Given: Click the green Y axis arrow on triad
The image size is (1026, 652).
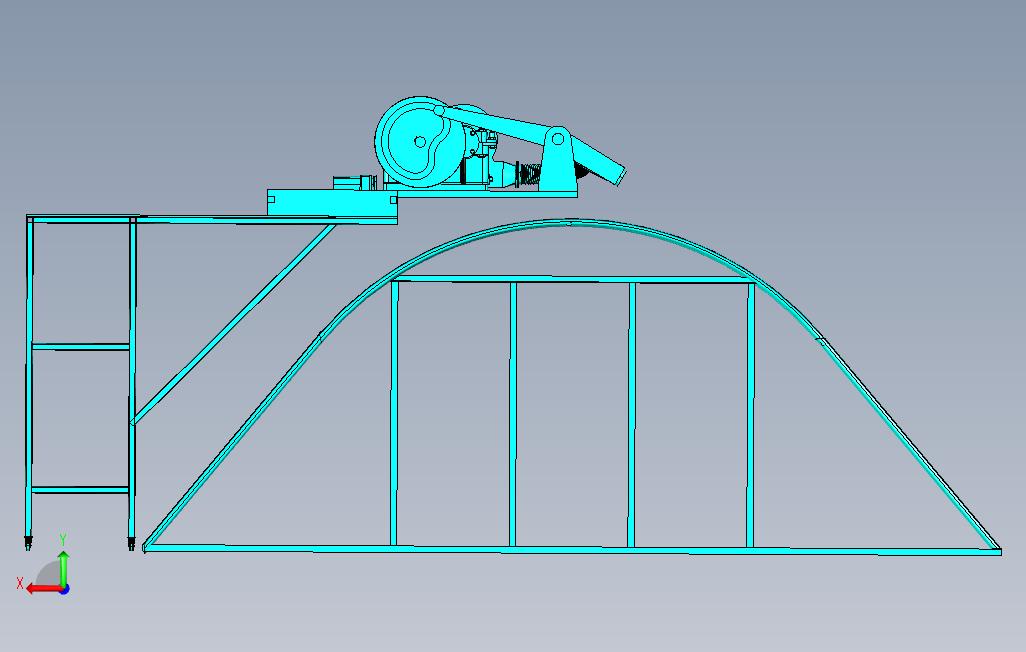Looking at the screenshot, I should (x=63, y=567).
